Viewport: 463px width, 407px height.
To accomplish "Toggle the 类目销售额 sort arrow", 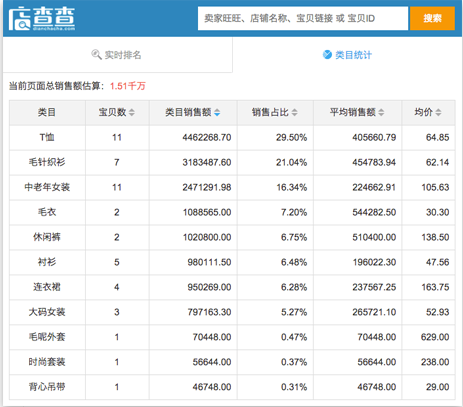I will (x=217, y=113).
